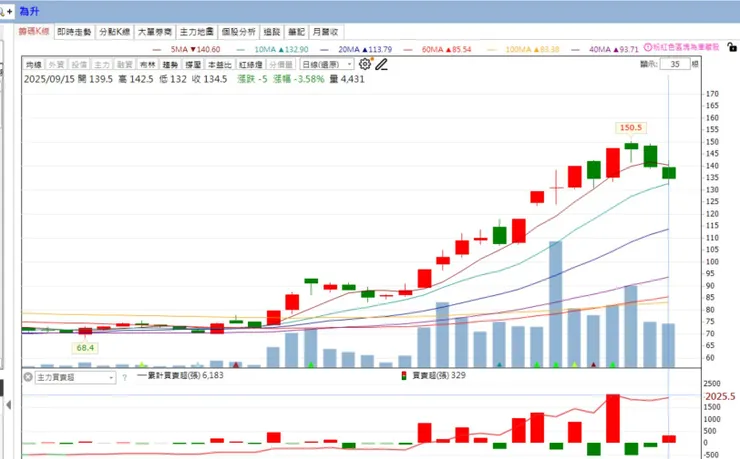Toggle the 紅綠燈 indicator button
The height and width of the screenshot is (459, 740).
coord(250,65)
